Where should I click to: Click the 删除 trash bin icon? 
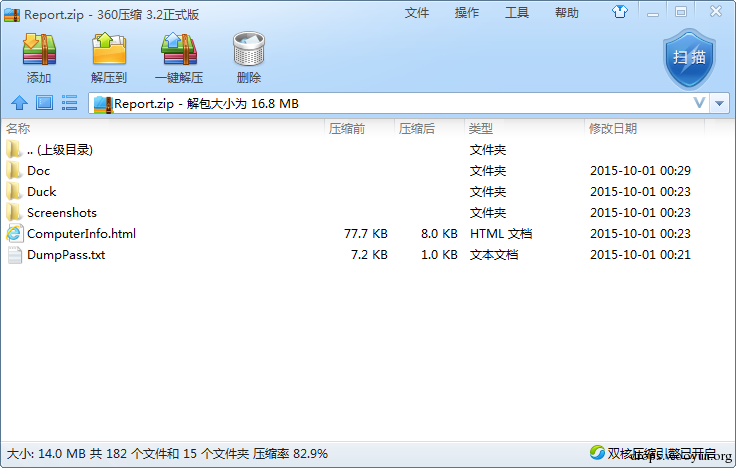pyautogui.click(x=249, y=49)
